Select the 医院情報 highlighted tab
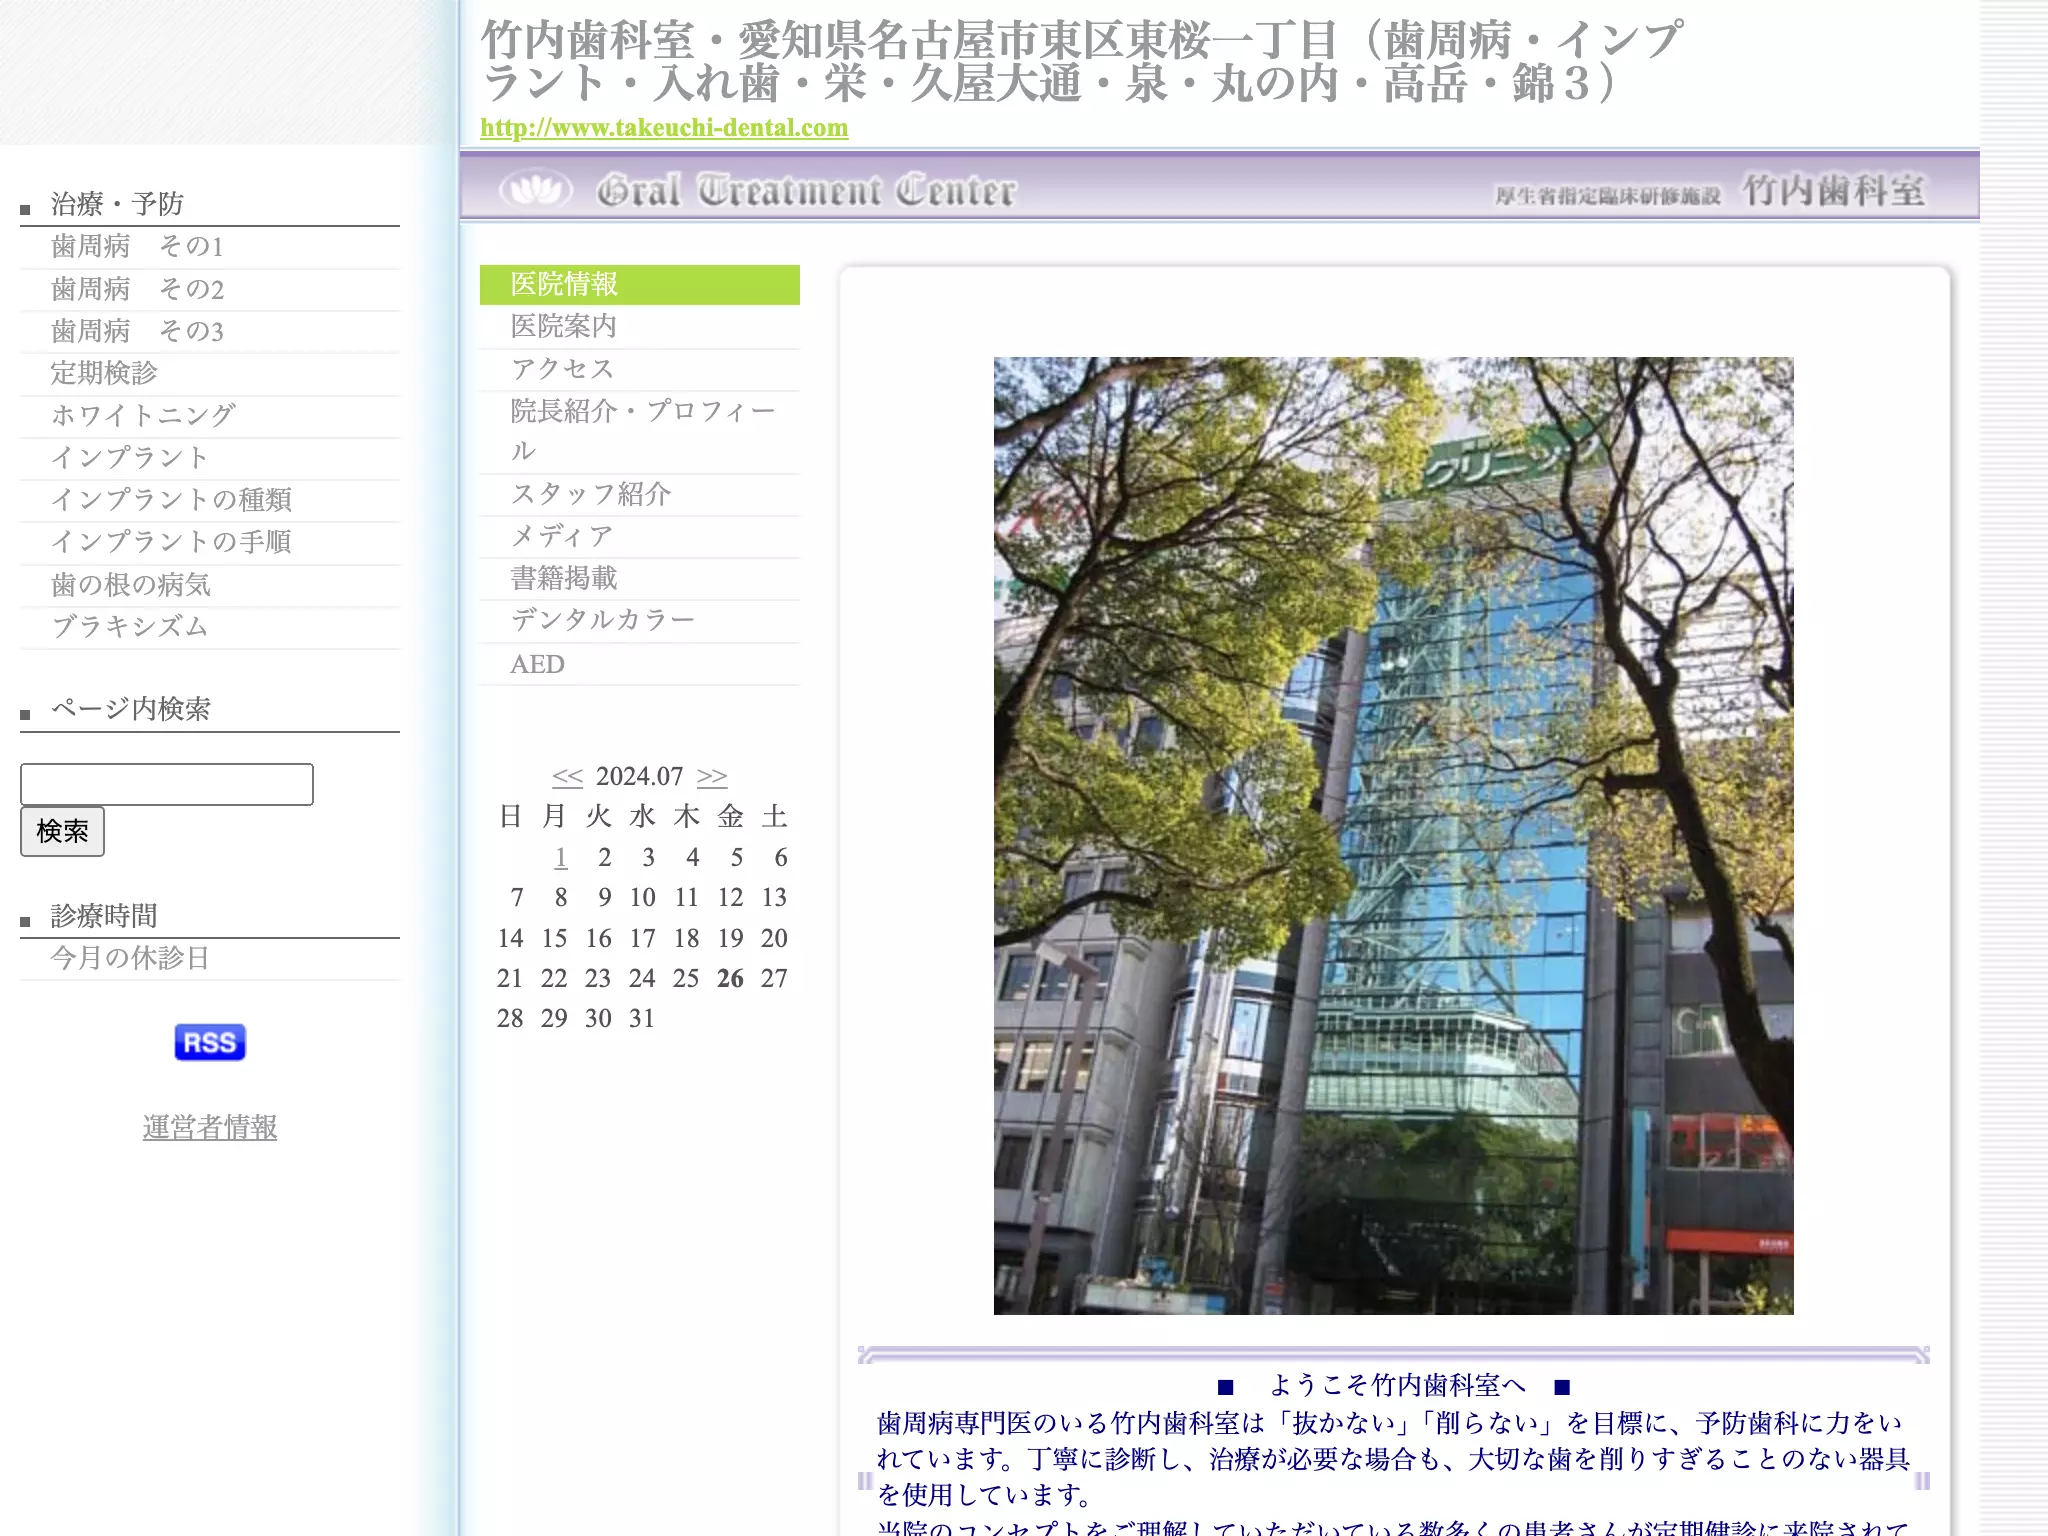This screenshot has height=1536, width=2048. (x=640, y=284)
